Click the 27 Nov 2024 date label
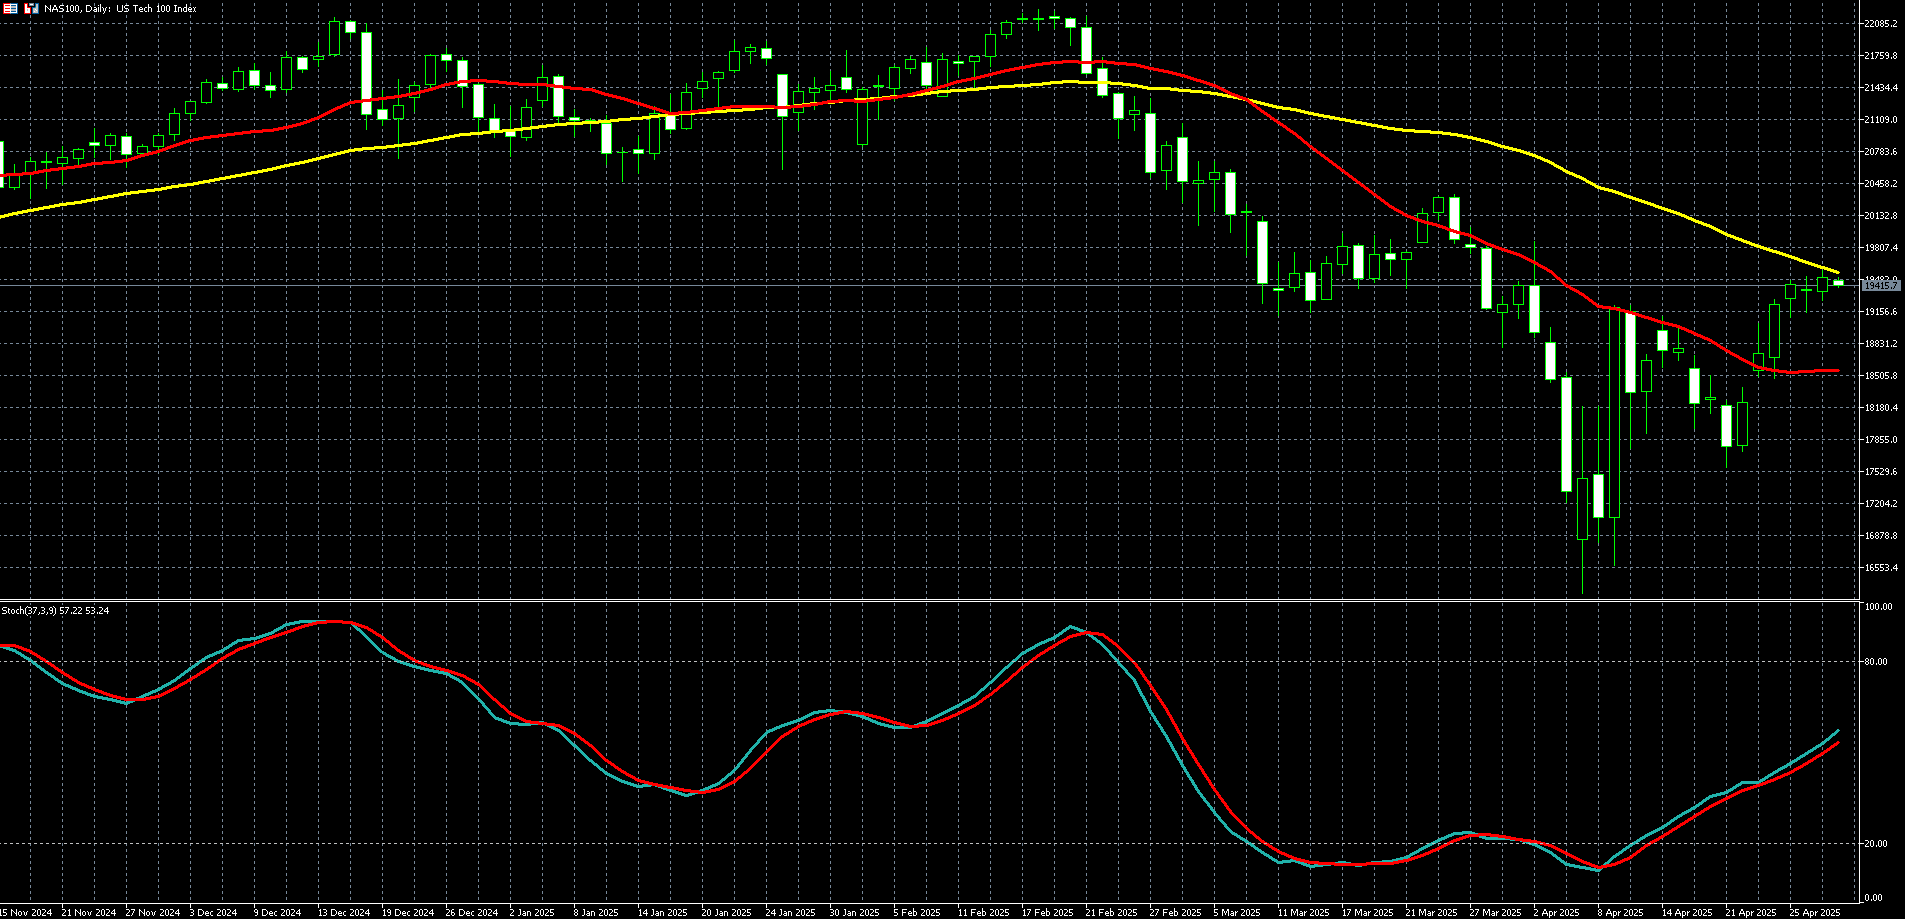This screenshot has height=919, width=1905. coord(153,913)
